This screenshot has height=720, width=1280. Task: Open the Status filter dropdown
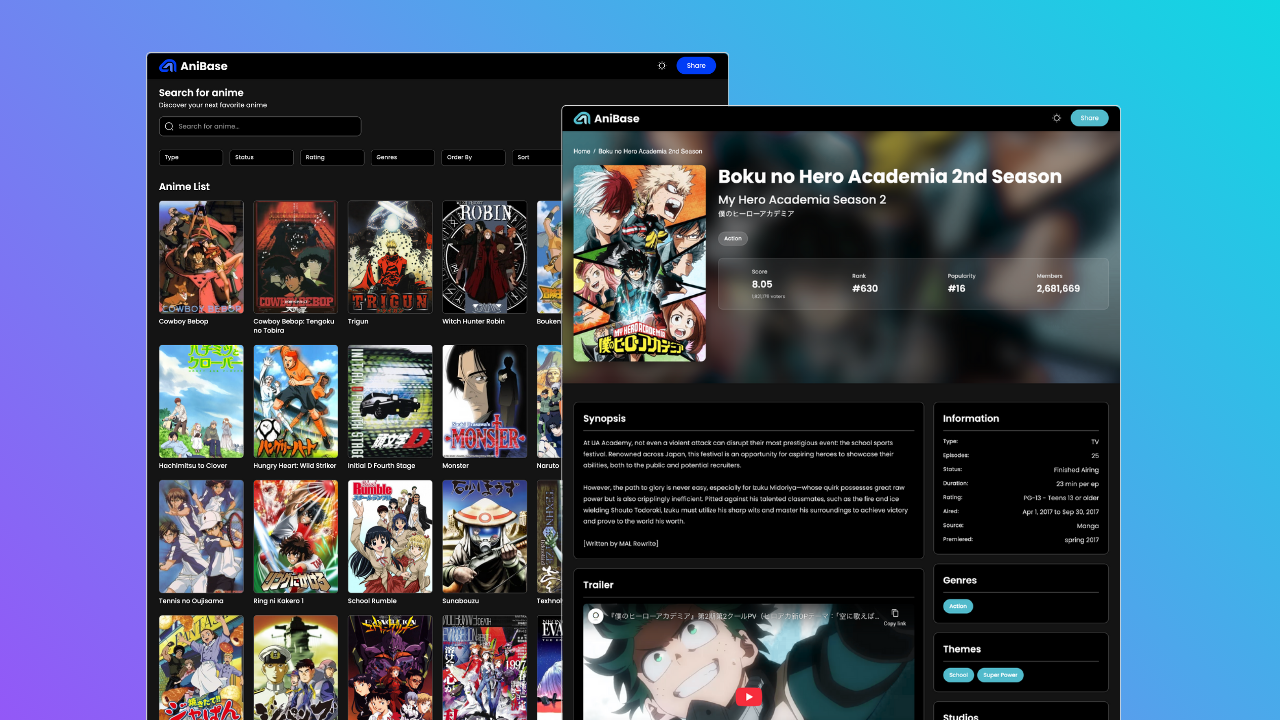[261, 158]
